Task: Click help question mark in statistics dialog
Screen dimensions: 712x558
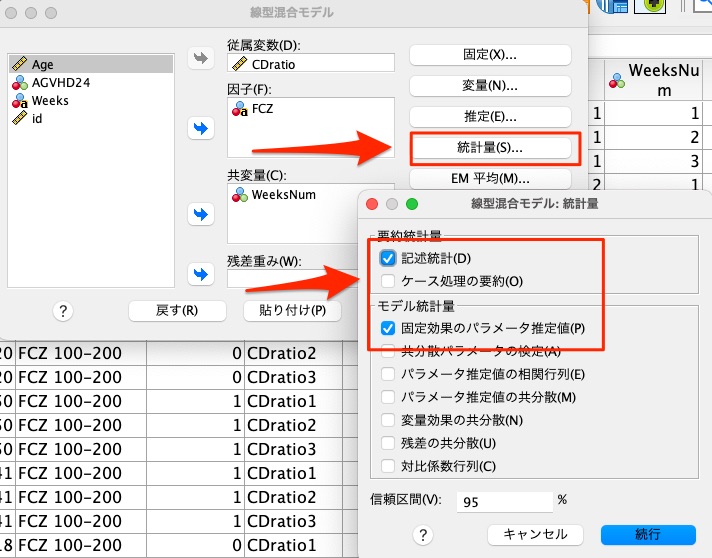Action: [x=423, y=535]
